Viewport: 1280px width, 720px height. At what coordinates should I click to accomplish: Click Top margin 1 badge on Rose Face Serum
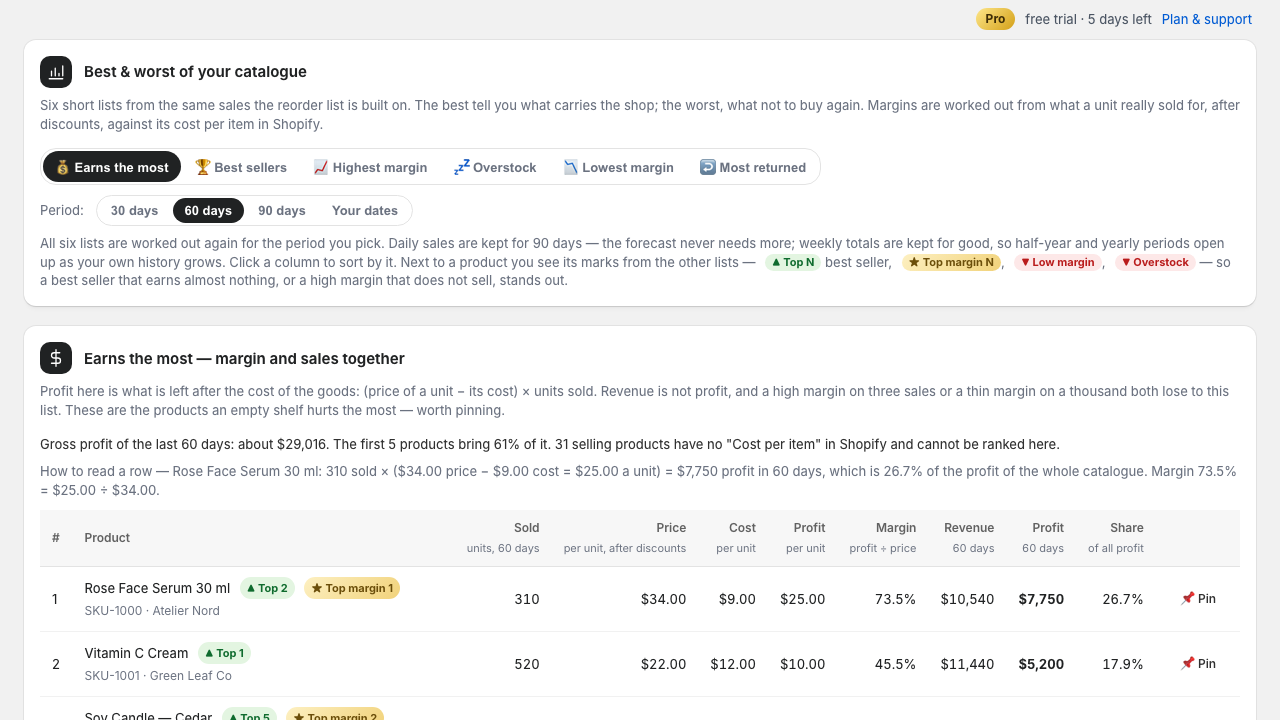(x=352, y=588)
